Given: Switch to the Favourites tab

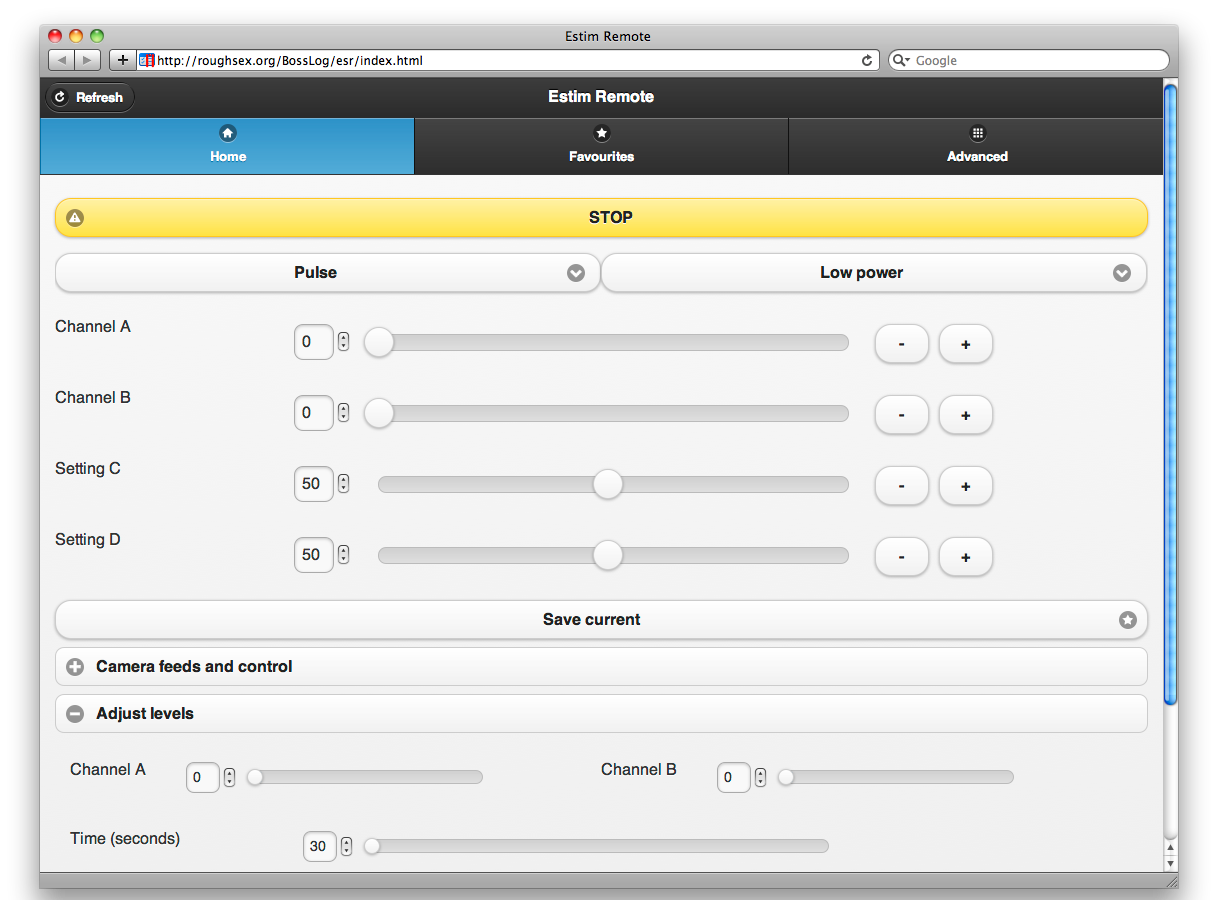Looking at the screenshot, I should pos(601,146).
